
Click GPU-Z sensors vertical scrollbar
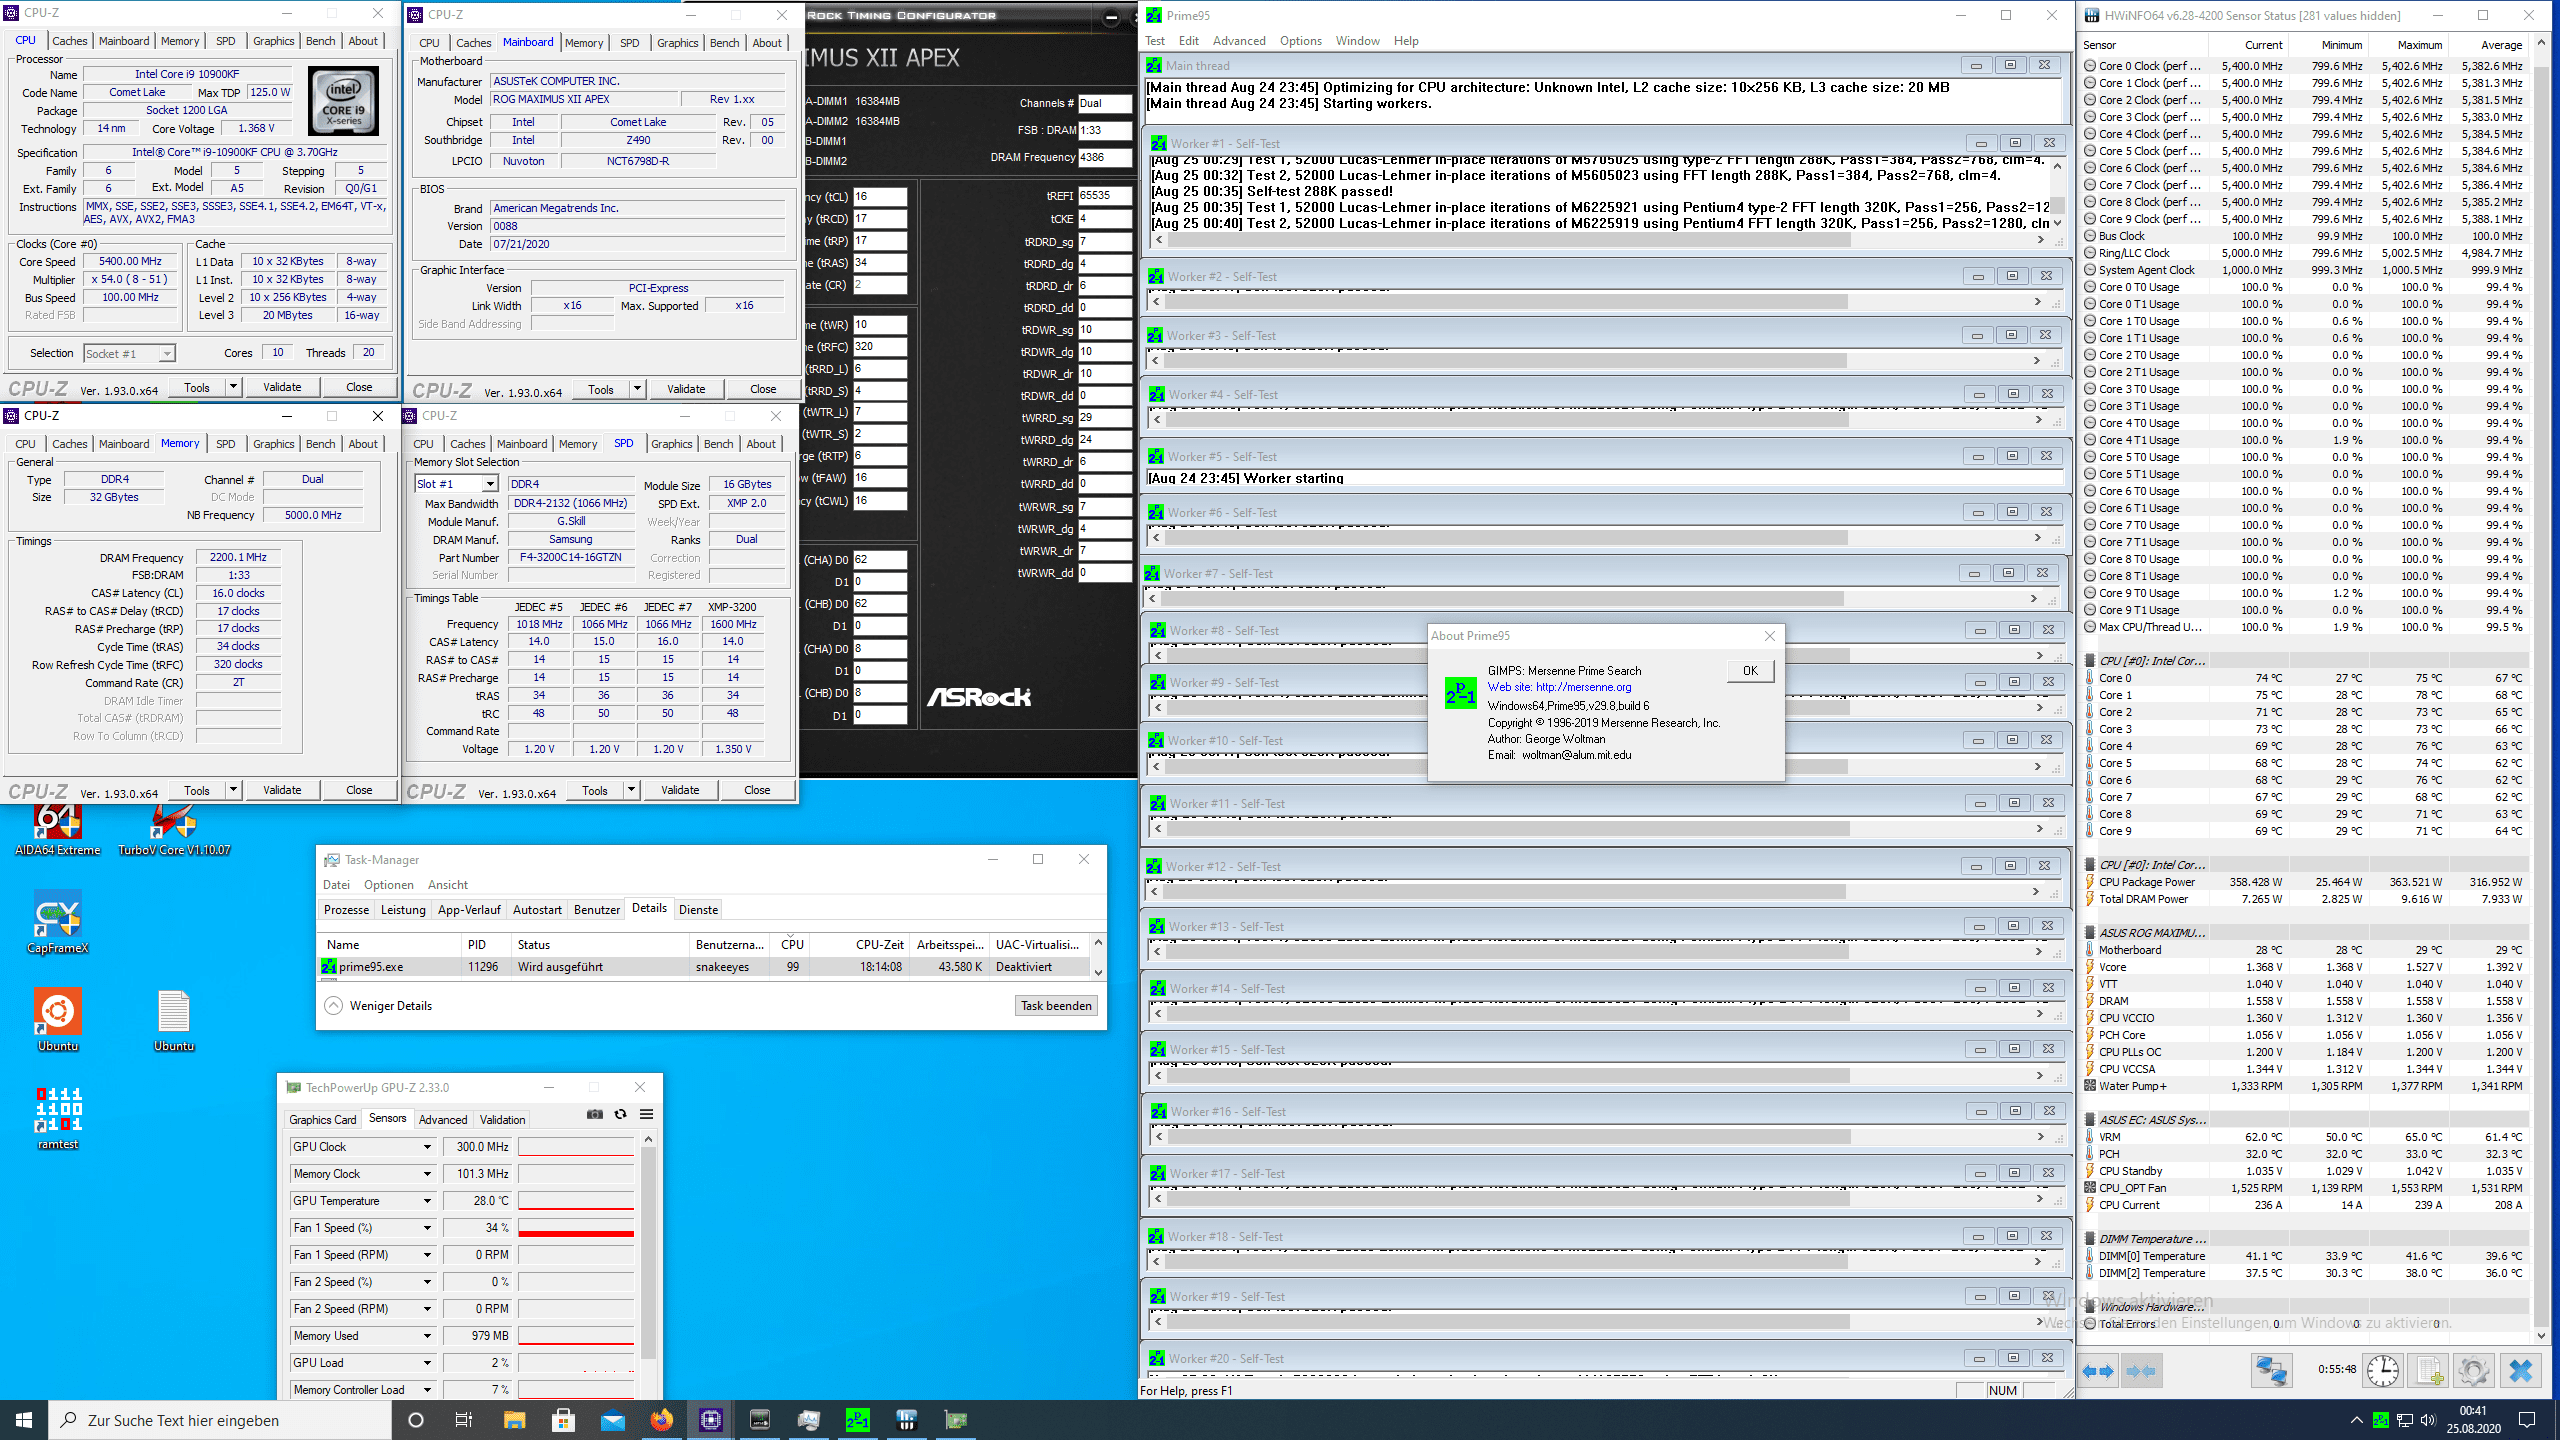pos(648,1266)
